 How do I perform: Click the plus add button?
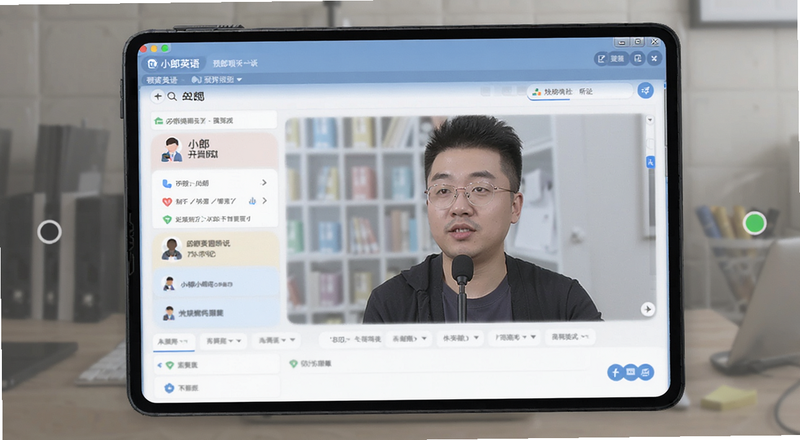click(x=158, y=96)
